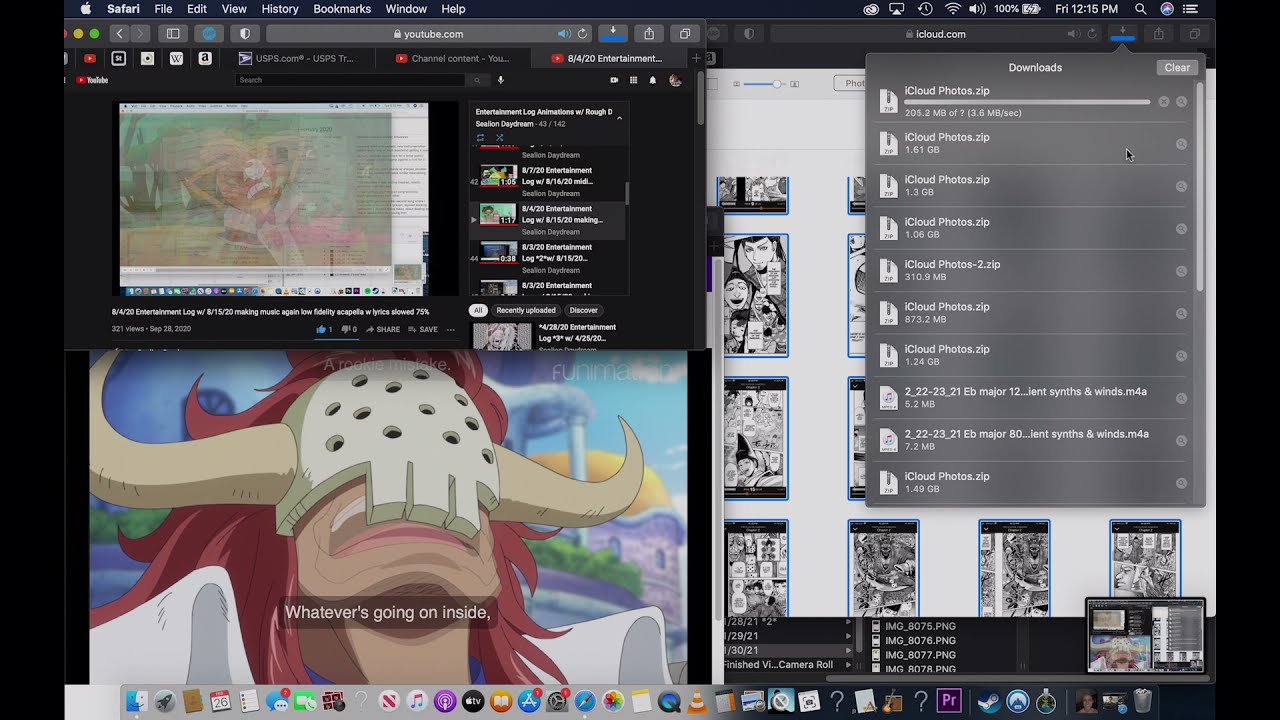
Task: Like the video with the thumbs up
Action: point(324,329)
